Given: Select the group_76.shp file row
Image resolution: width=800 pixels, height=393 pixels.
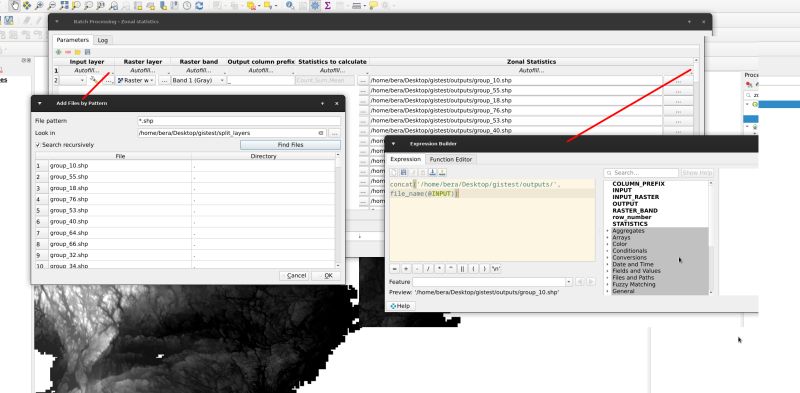Looking at the screenshot, I should 185,199.
